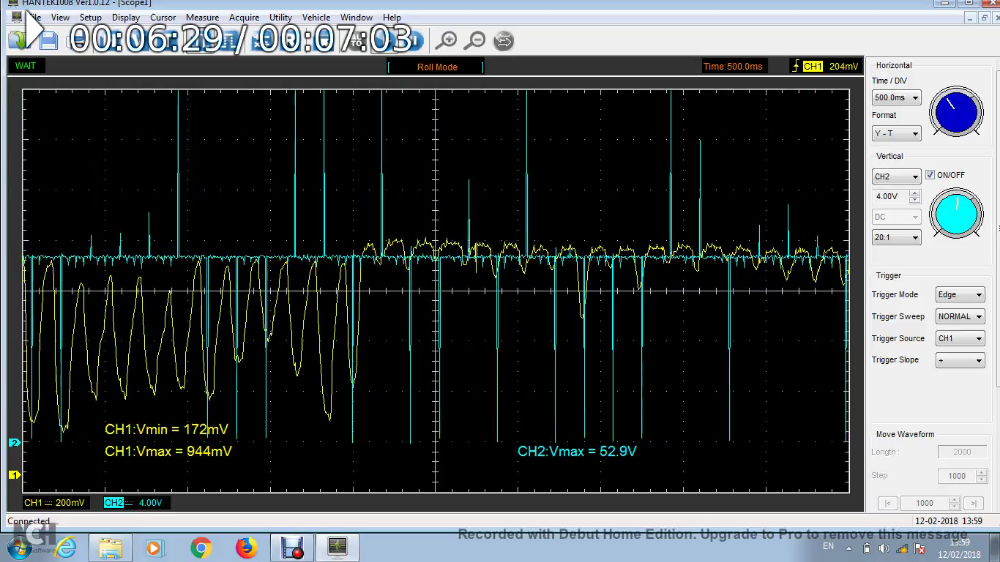1000x562 pixels.
Task: Click the zoom in magnifier icon
Action: point(447,40)
